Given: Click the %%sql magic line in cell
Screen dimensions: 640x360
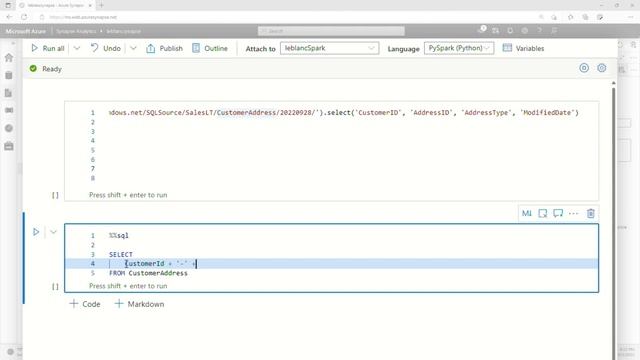Looking at the screenshot, I should (x=119, y=236).
